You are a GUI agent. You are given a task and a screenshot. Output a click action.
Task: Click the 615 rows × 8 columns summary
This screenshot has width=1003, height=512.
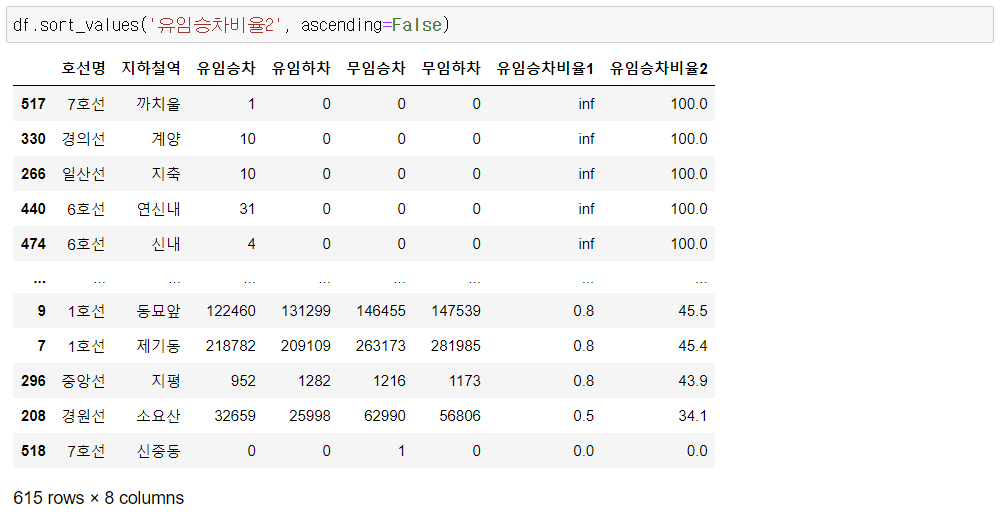[x=99, y=498]
